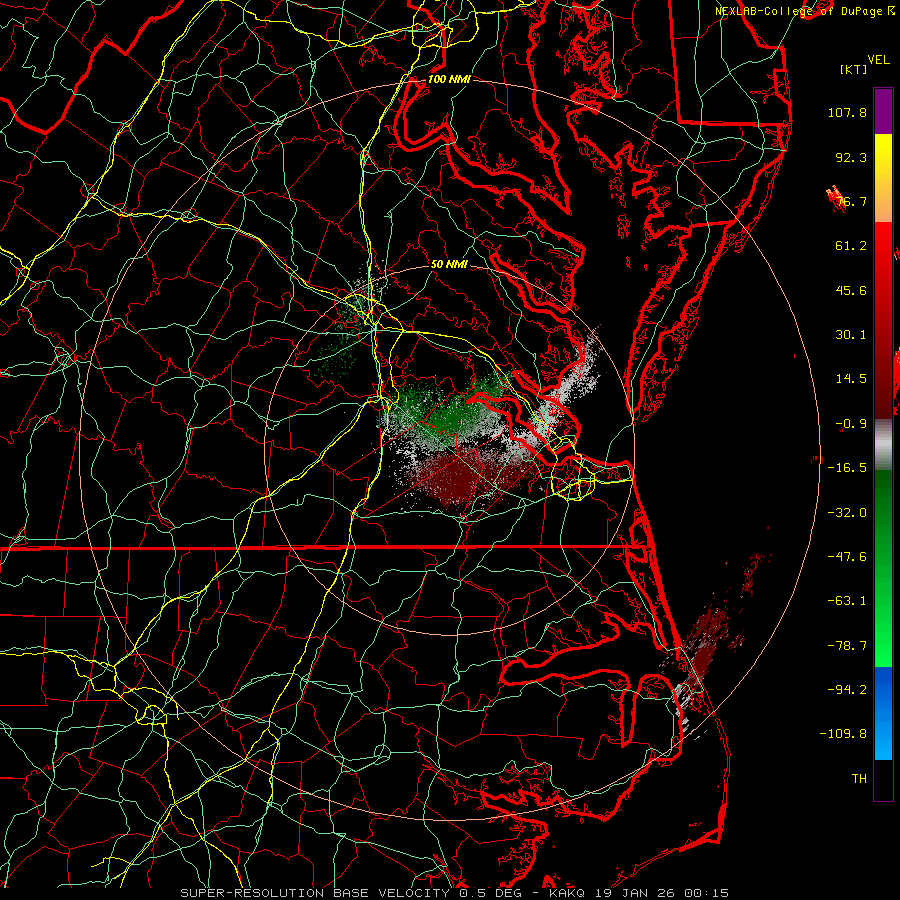The height and width of the screenshot is (900, 900).
Task: Click the 100 NMI range ring label
Action: tap(449, 79)
